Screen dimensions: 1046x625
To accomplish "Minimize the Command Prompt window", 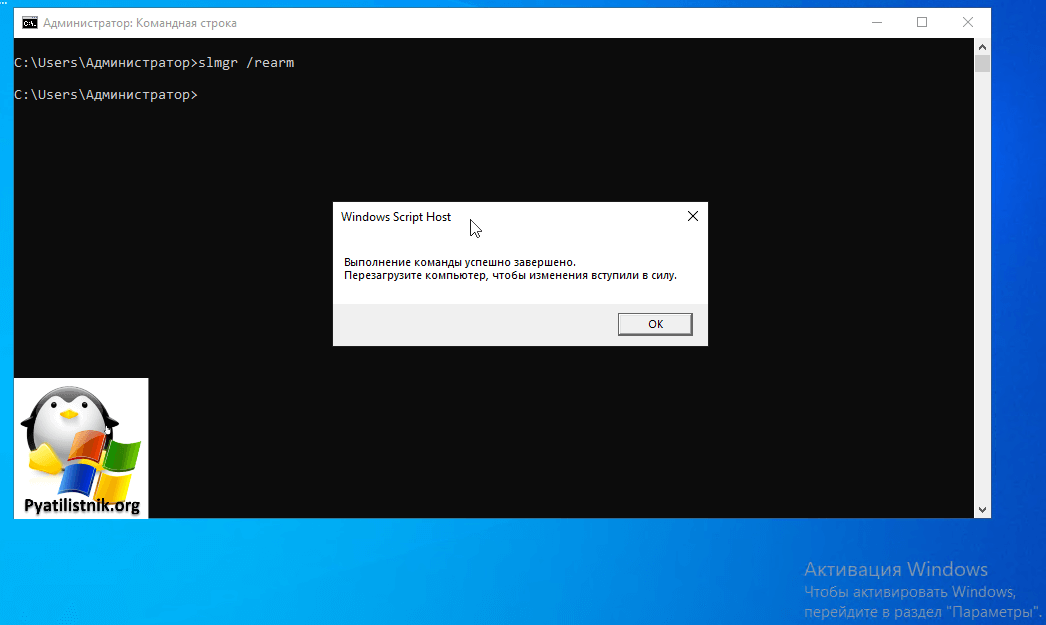I will point(877,23).
